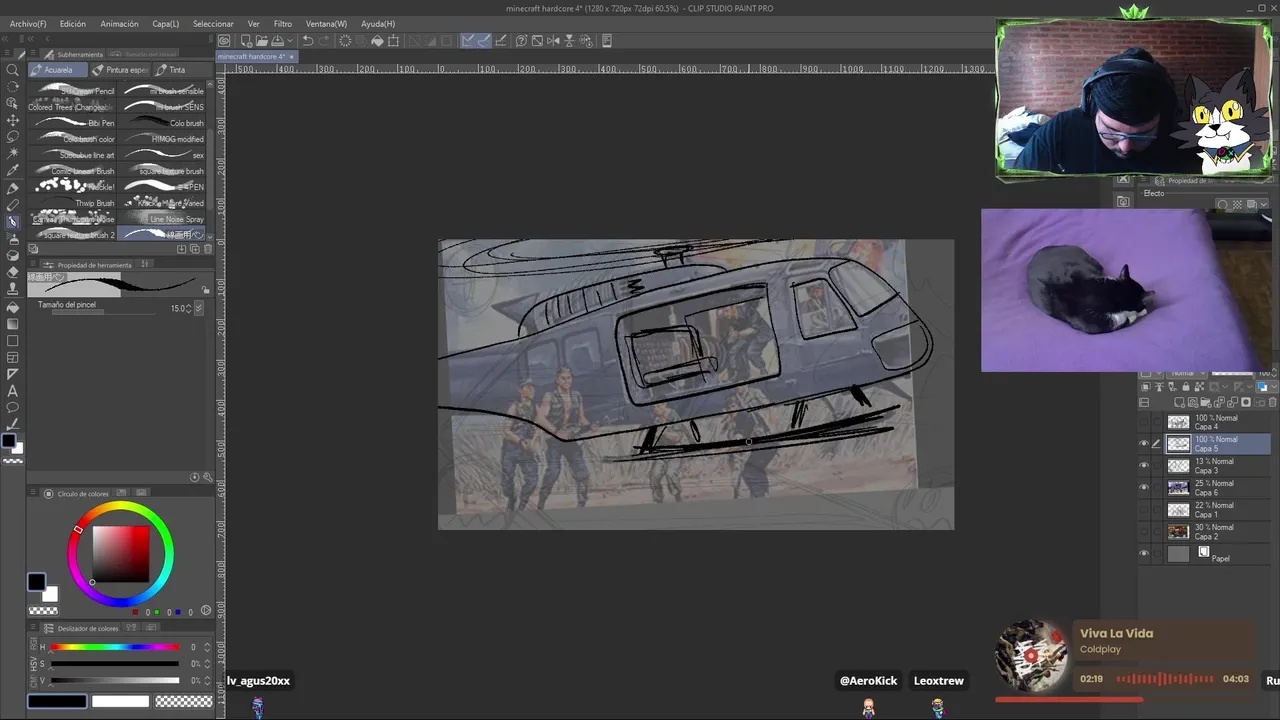Select the Capa 6 layer thumbnail

tap(1179, 488)
